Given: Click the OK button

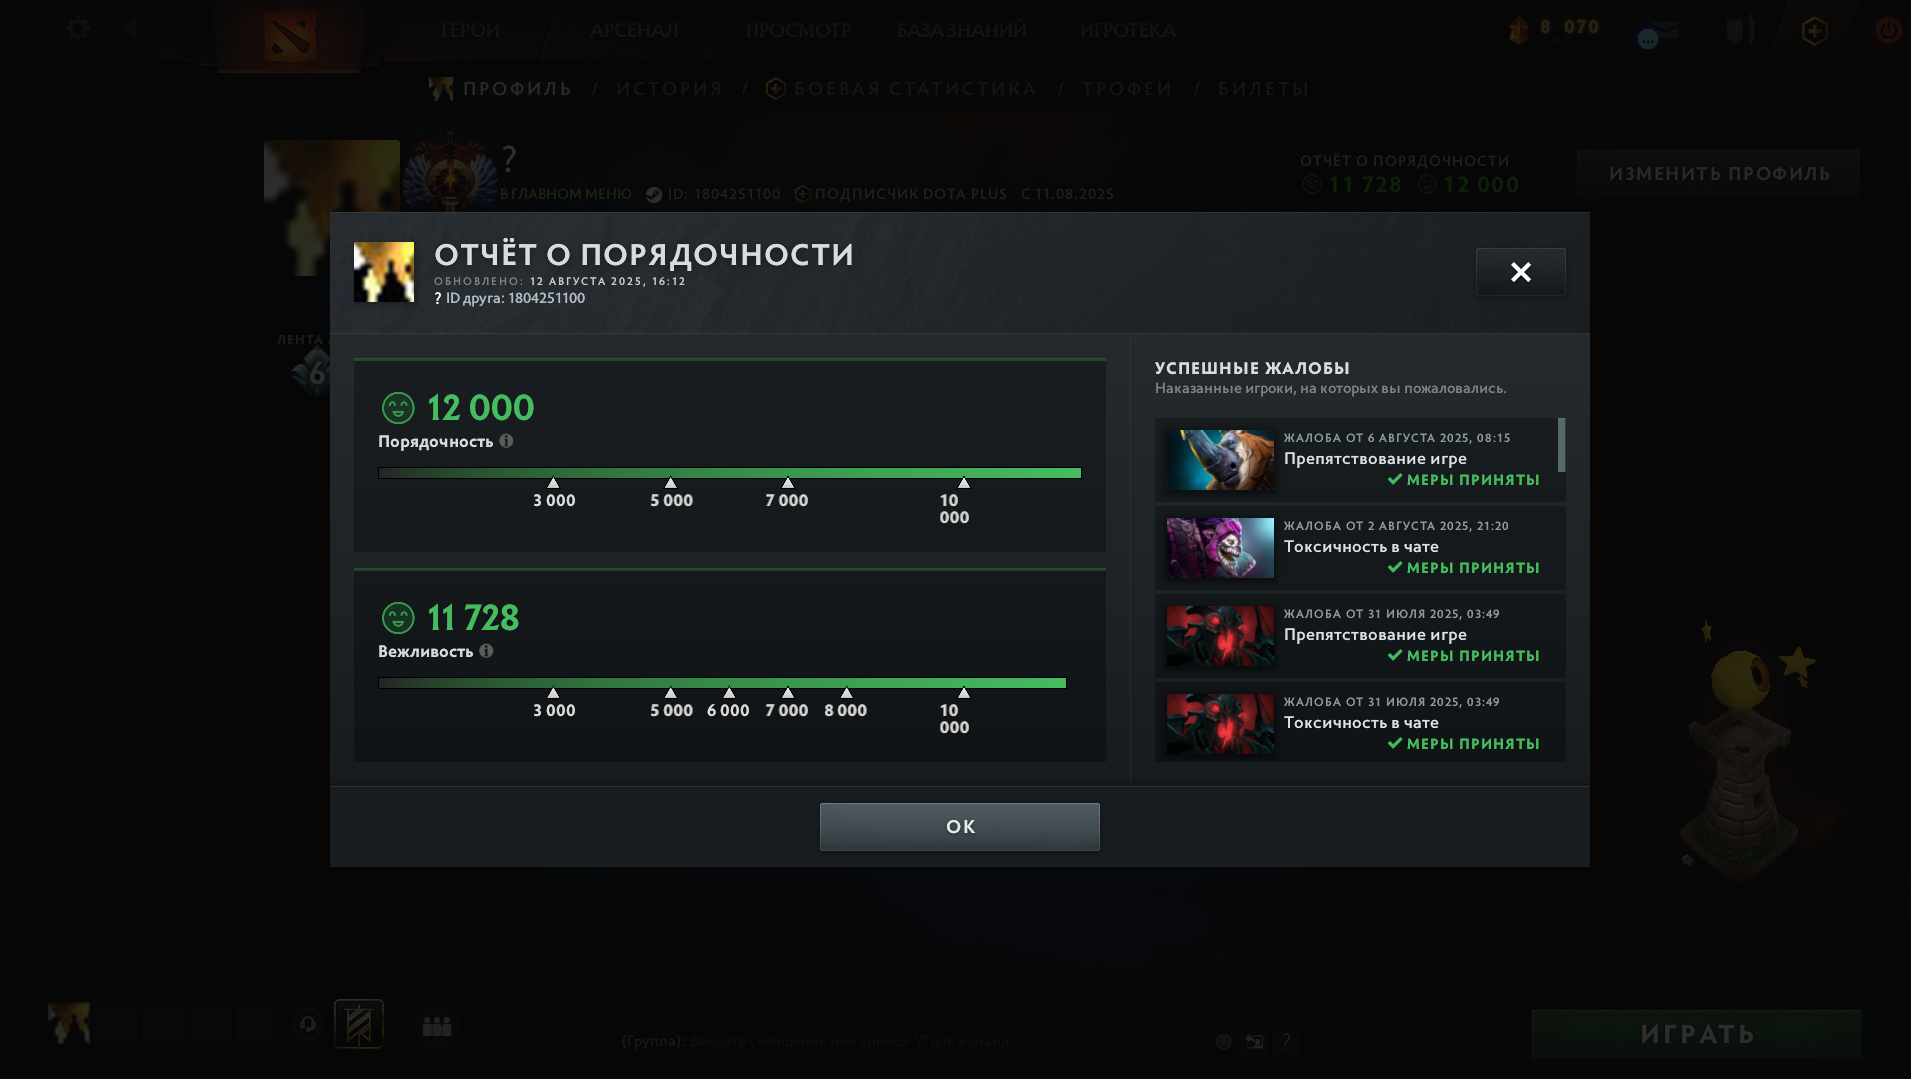Looking at the screenshot, I should point(960,827).
